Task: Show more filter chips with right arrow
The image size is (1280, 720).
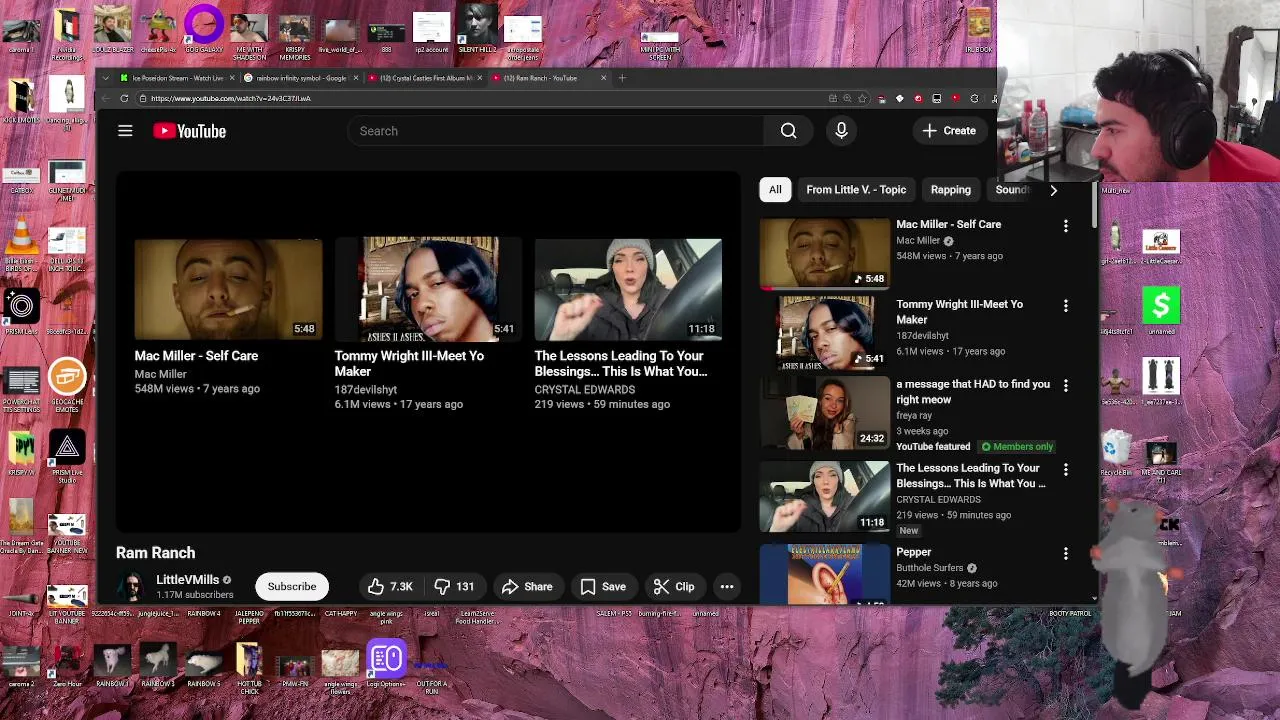Action: 1053,190
